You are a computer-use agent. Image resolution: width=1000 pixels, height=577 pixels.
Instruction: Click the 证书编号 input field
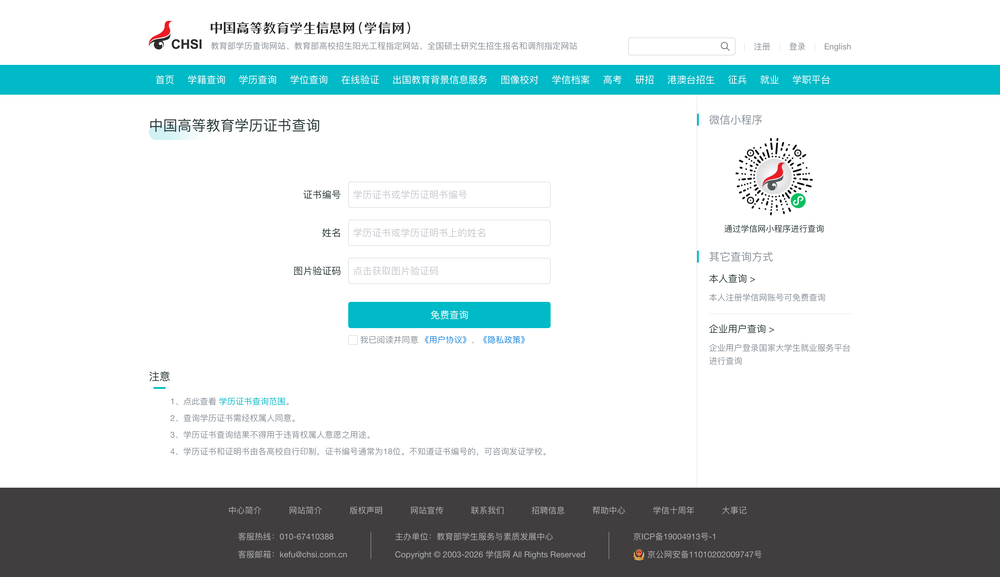[449, 194]
